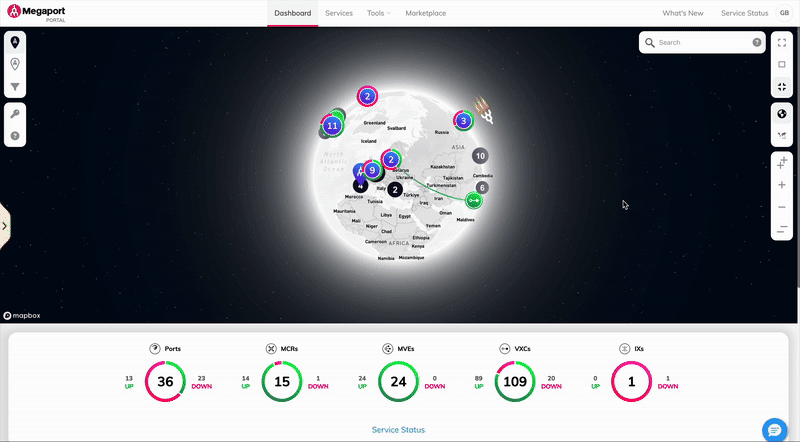Switch to the Services tab
This screenshot has height=442, width=800.
(339, 13)
